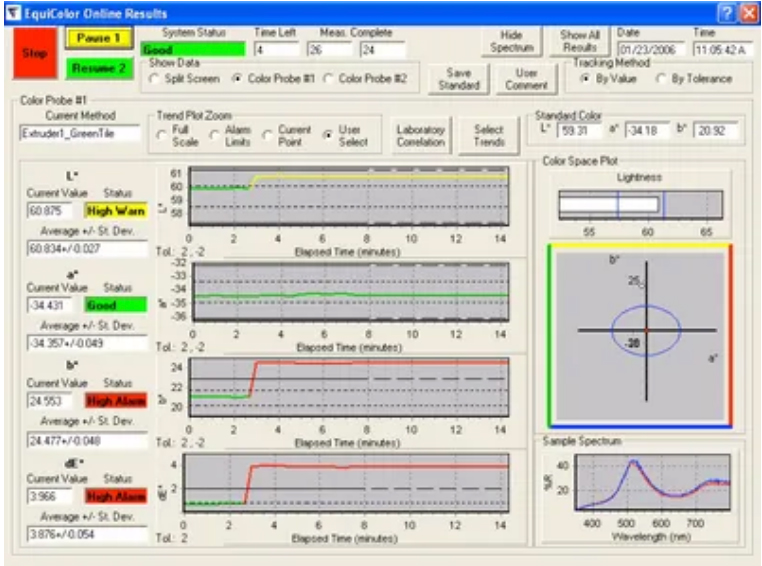
Task: Click the Standard Color b* field
Action: pos(716,131)
